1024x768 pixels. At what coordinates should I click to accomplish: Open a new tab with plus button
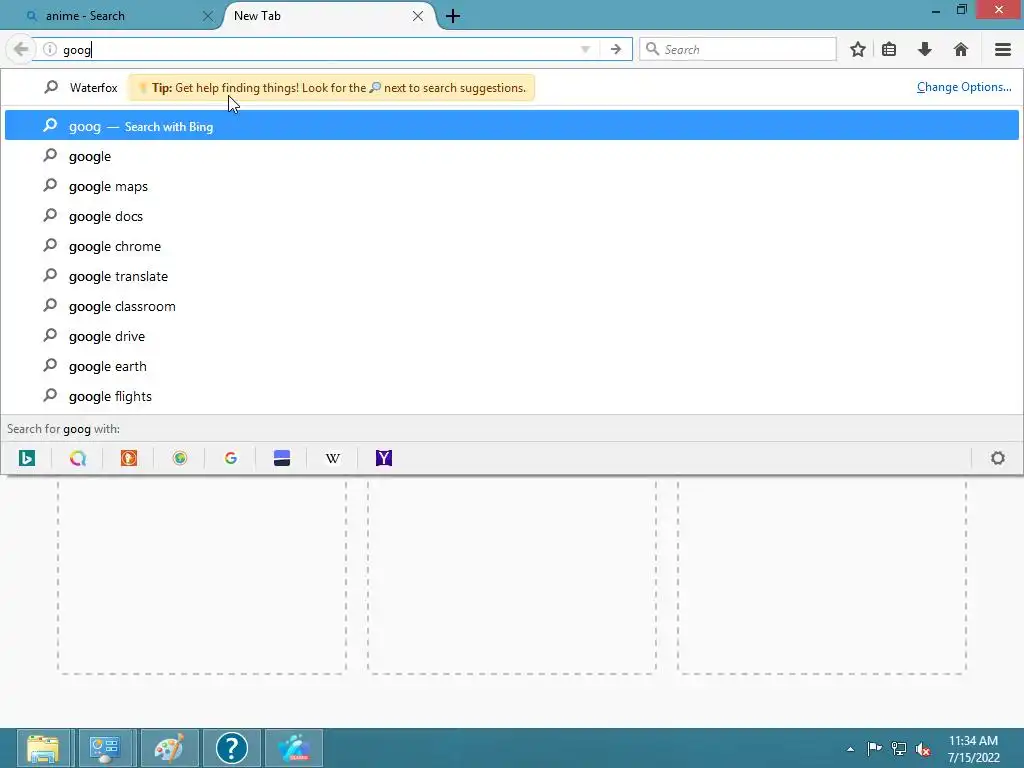[453, 16]
